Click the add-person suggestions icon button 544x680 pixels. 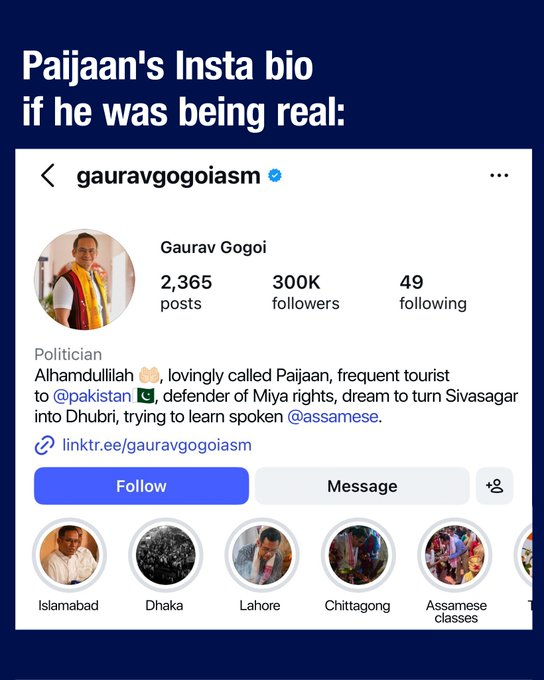click(495, 486)
